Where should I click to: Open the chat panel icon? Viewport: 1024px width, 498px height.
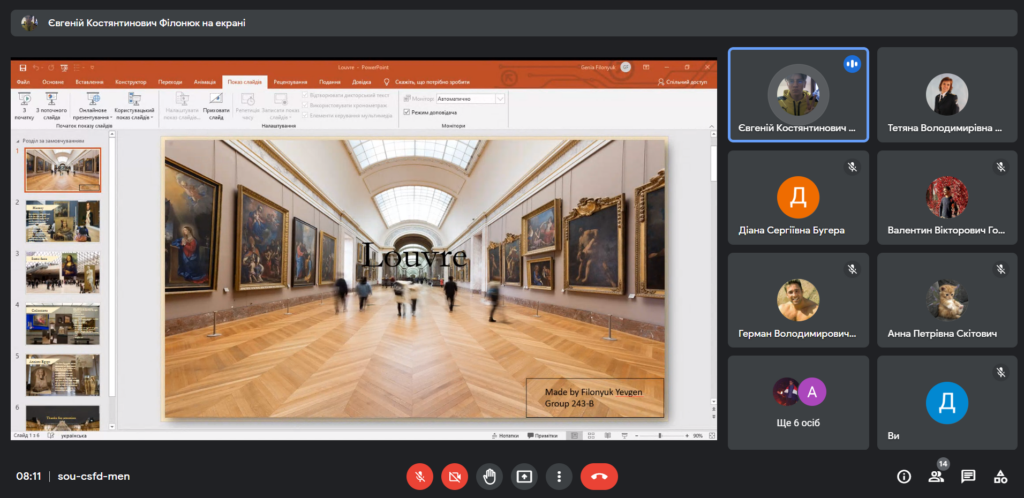(968, 477)
